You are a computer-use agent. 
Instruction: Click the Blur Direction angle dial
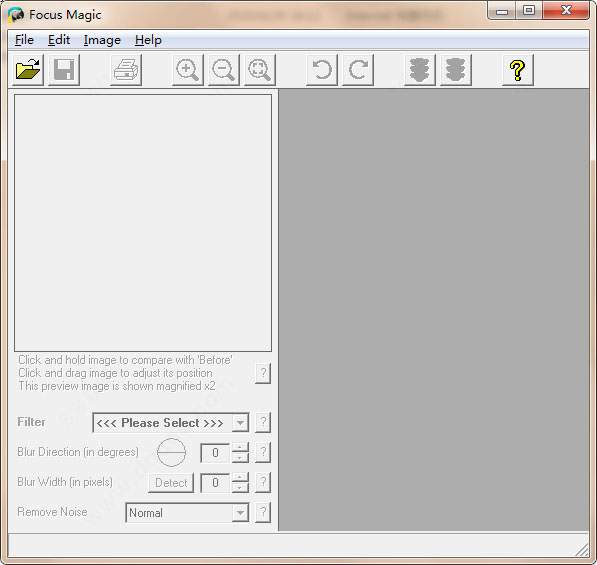point(171,452)
